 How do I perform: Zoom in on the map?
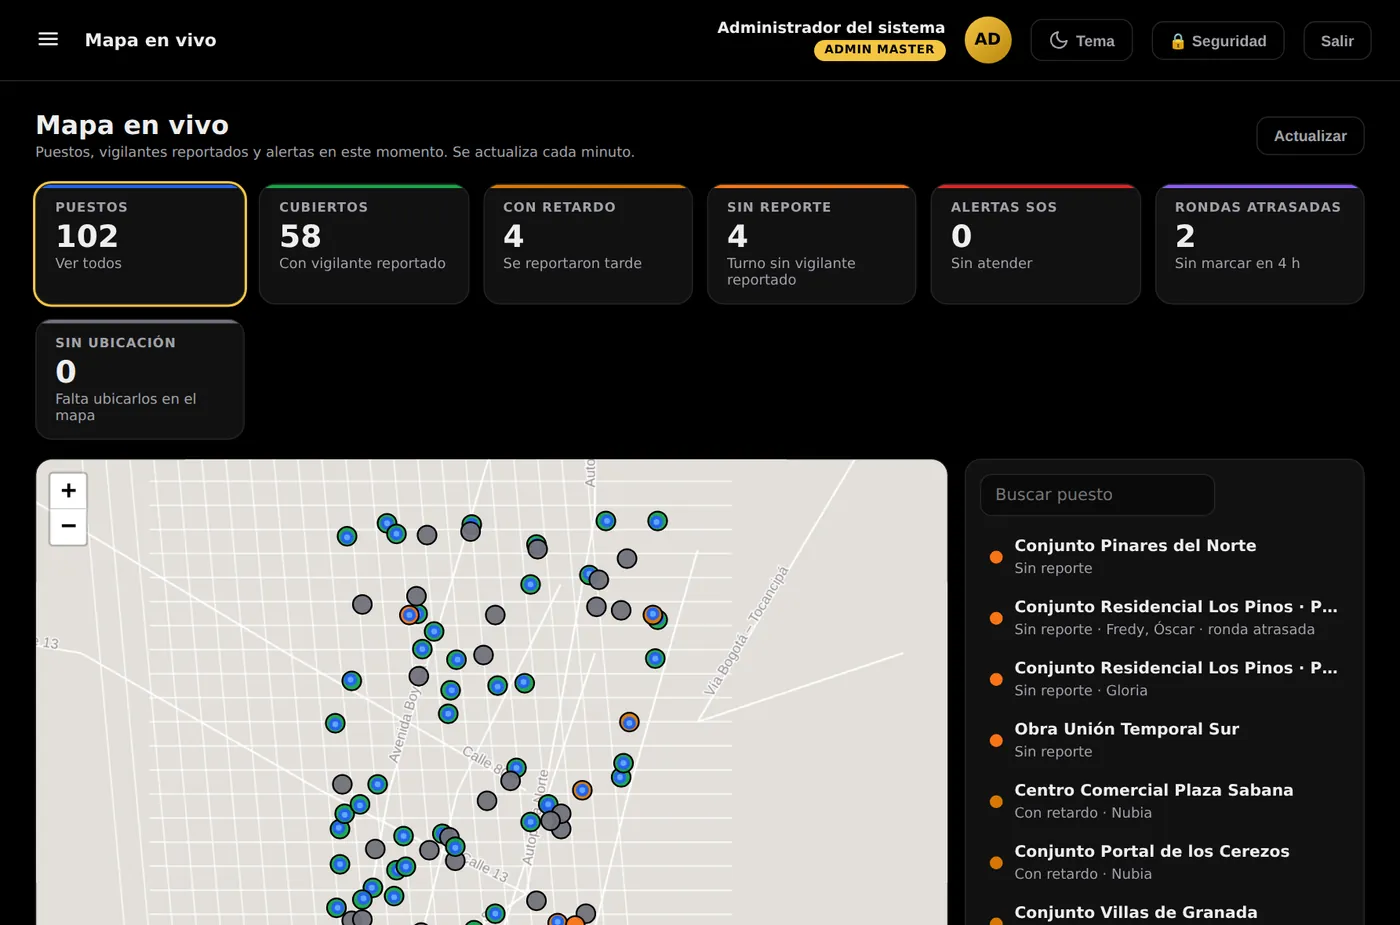coord(68,491)
